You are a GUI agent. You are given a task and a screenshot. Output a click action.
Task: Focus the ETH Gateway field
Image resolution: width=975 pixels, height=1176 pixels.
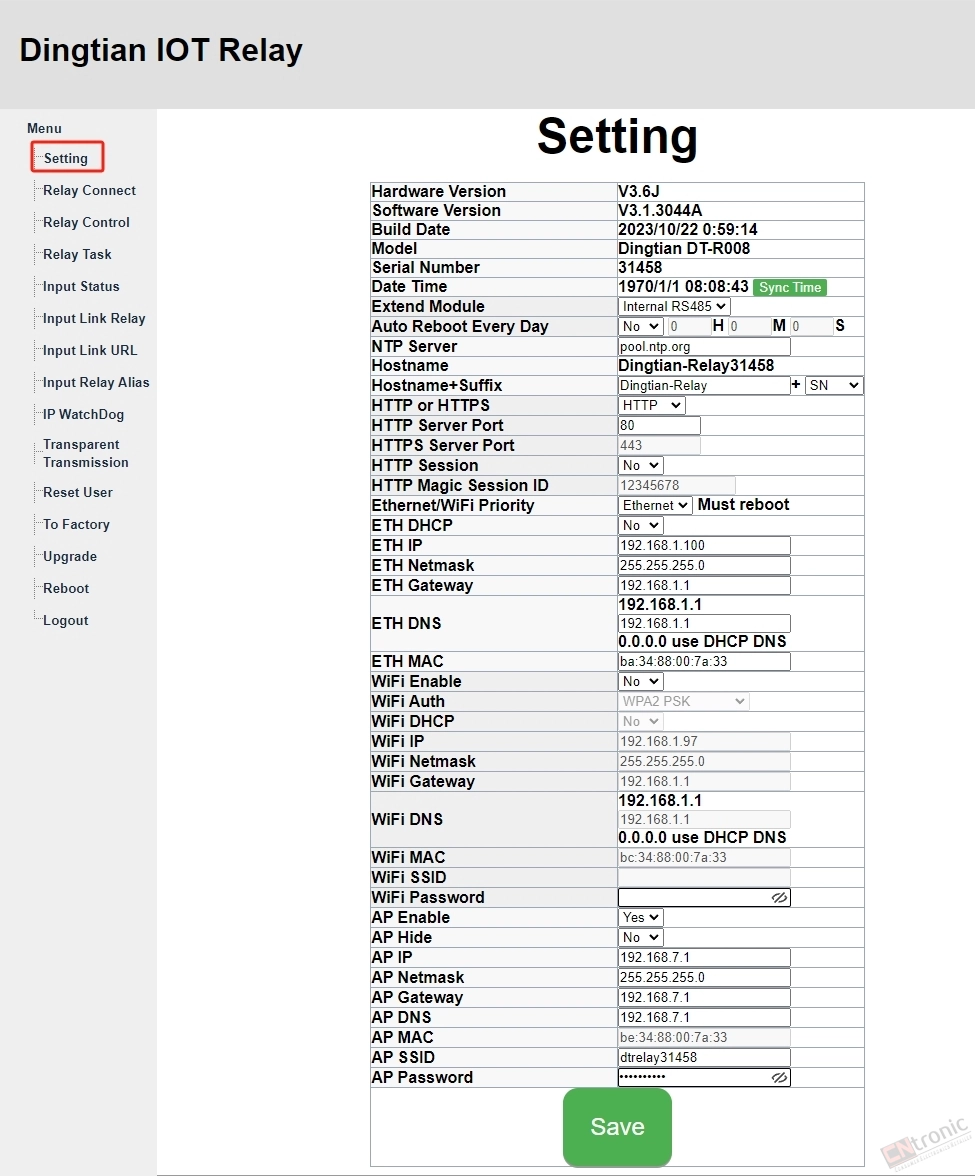pos(704,586)
